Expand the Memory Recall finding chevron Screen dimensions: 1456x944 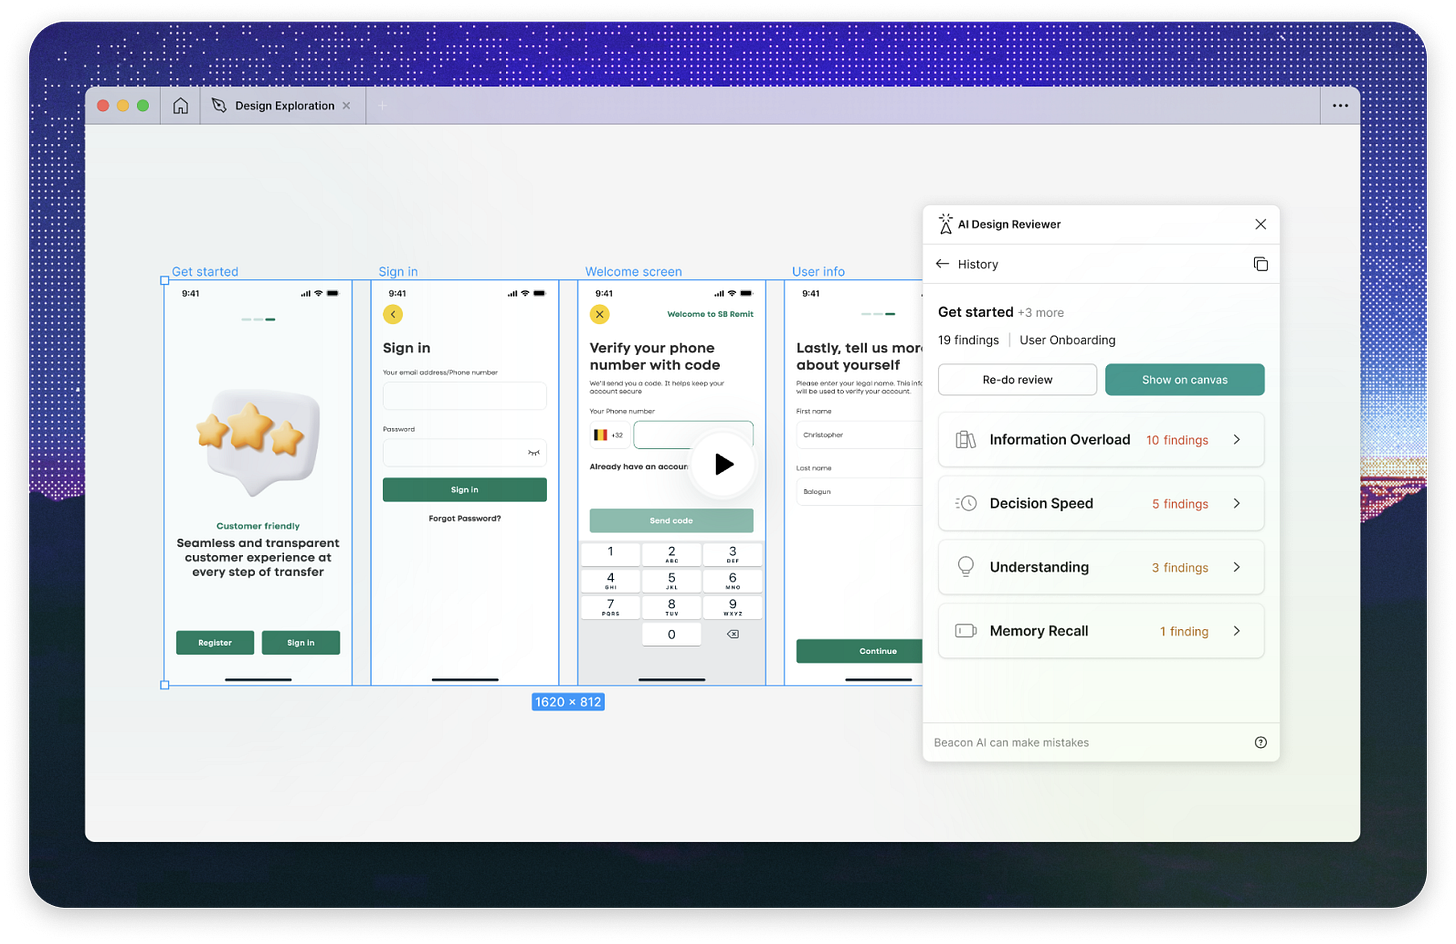point(1237,631)
